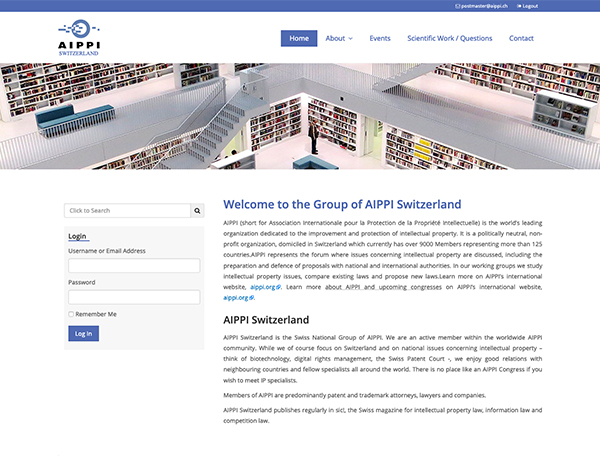Focus the Click to Search field
This screenshot has width=600, height=456.
126,211
